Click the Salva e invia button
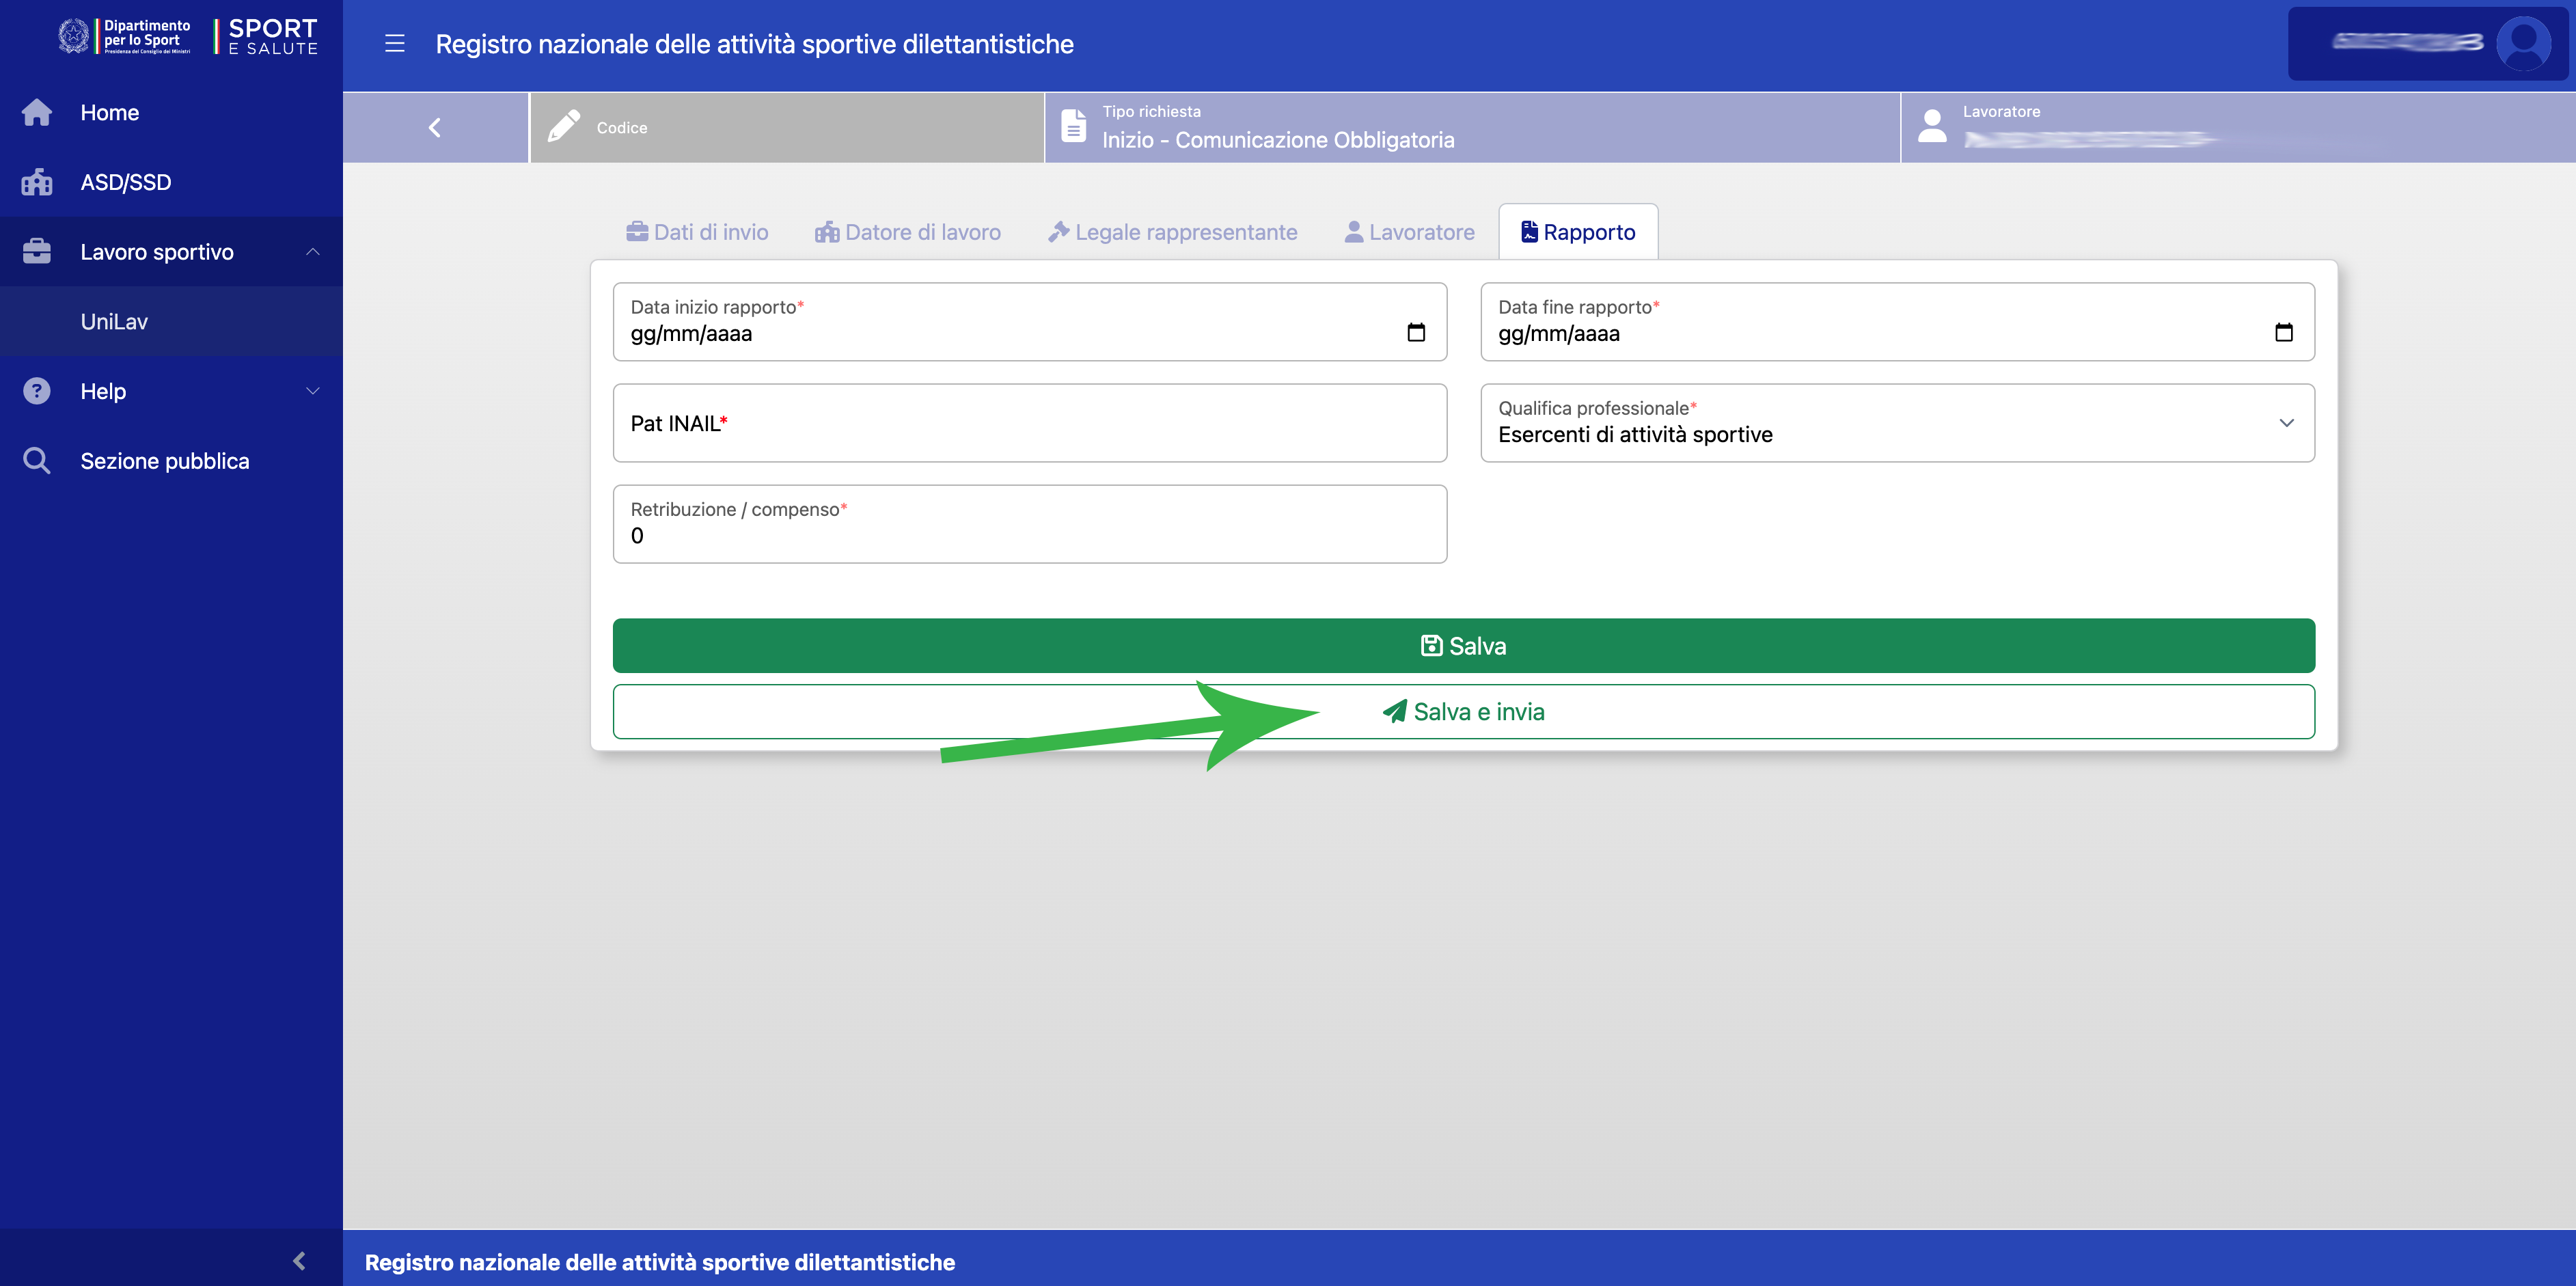 click(x=1463, y=712)
